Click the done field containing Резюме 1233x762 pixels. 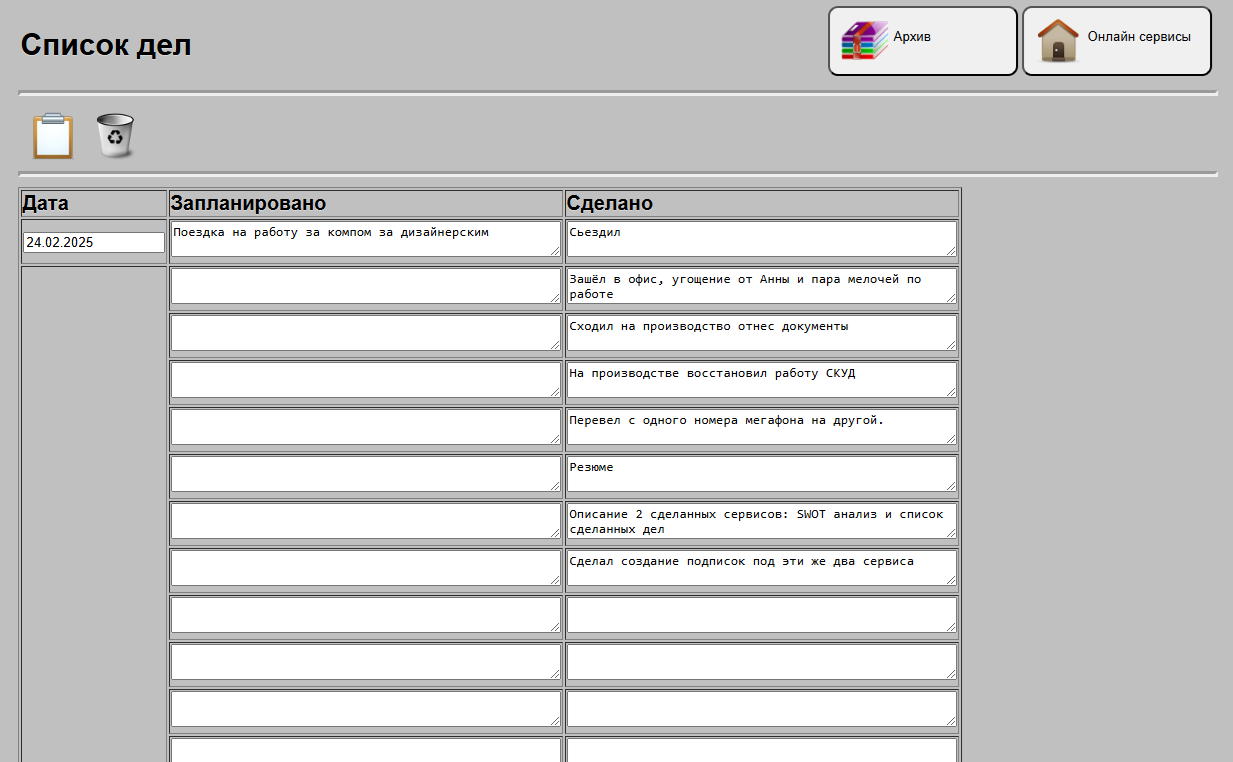pos(760,473)
